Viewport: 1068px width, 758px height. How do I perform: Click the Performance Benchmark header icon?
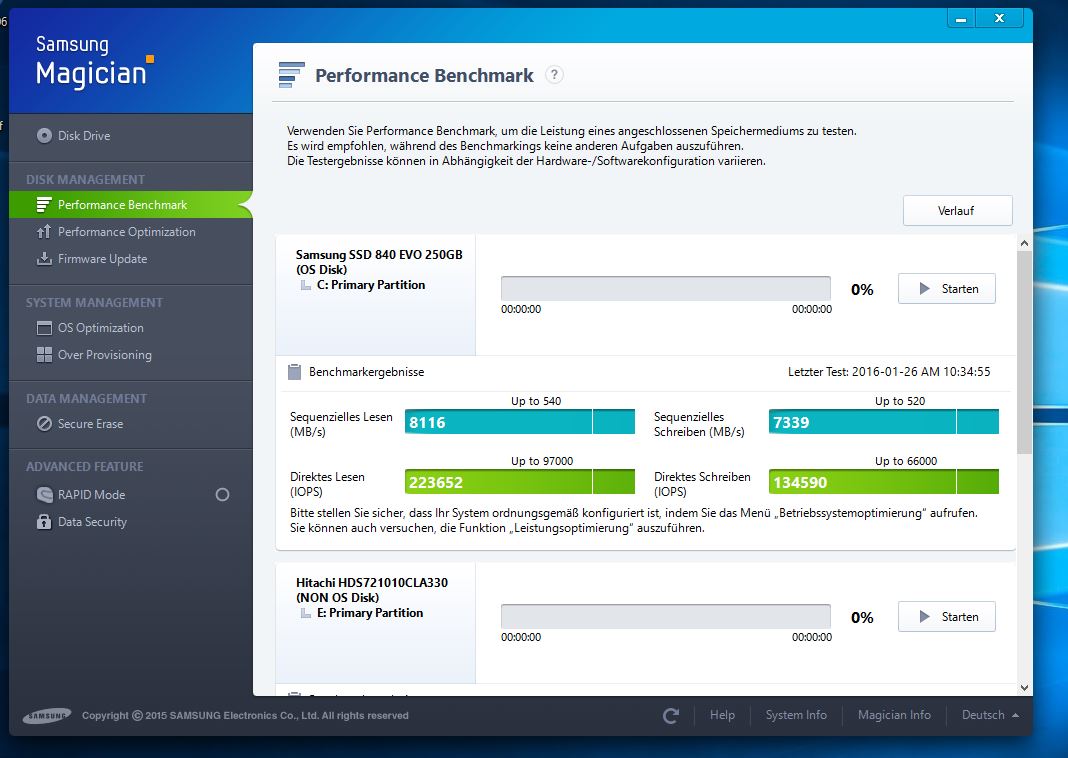point(292,75)
